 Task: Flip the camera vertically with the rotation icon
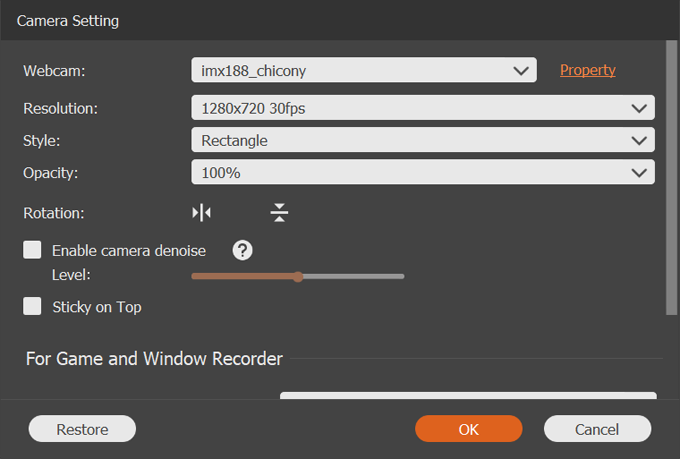coord(279,212)
